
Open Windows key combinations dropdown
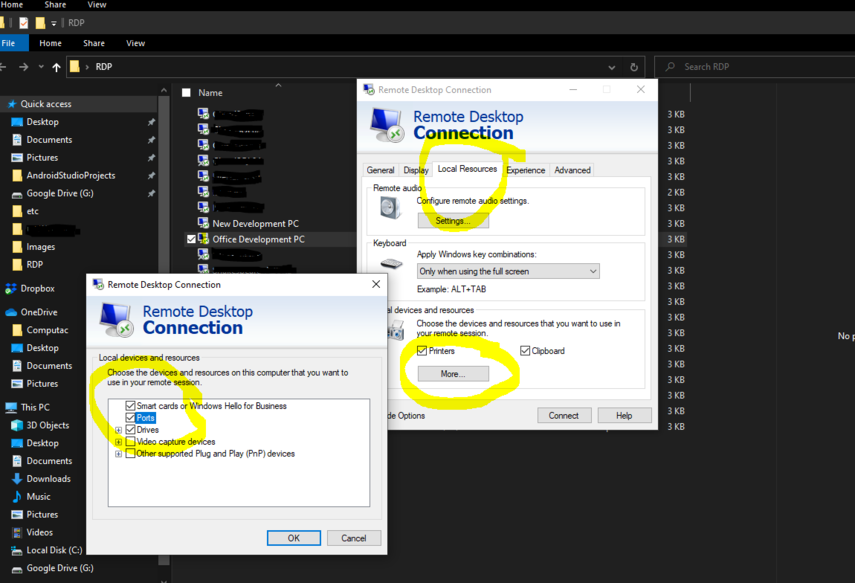[508, 271]
